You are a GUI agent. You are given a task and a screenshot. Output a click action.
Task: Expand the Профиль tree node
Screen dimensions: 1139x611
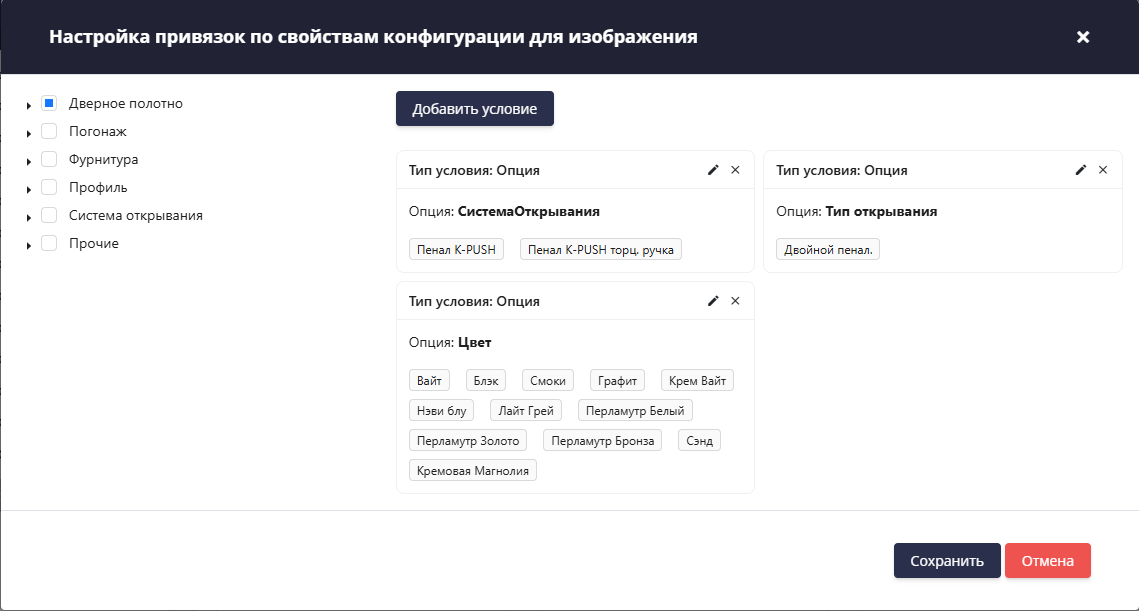click(x=28, y=187)
